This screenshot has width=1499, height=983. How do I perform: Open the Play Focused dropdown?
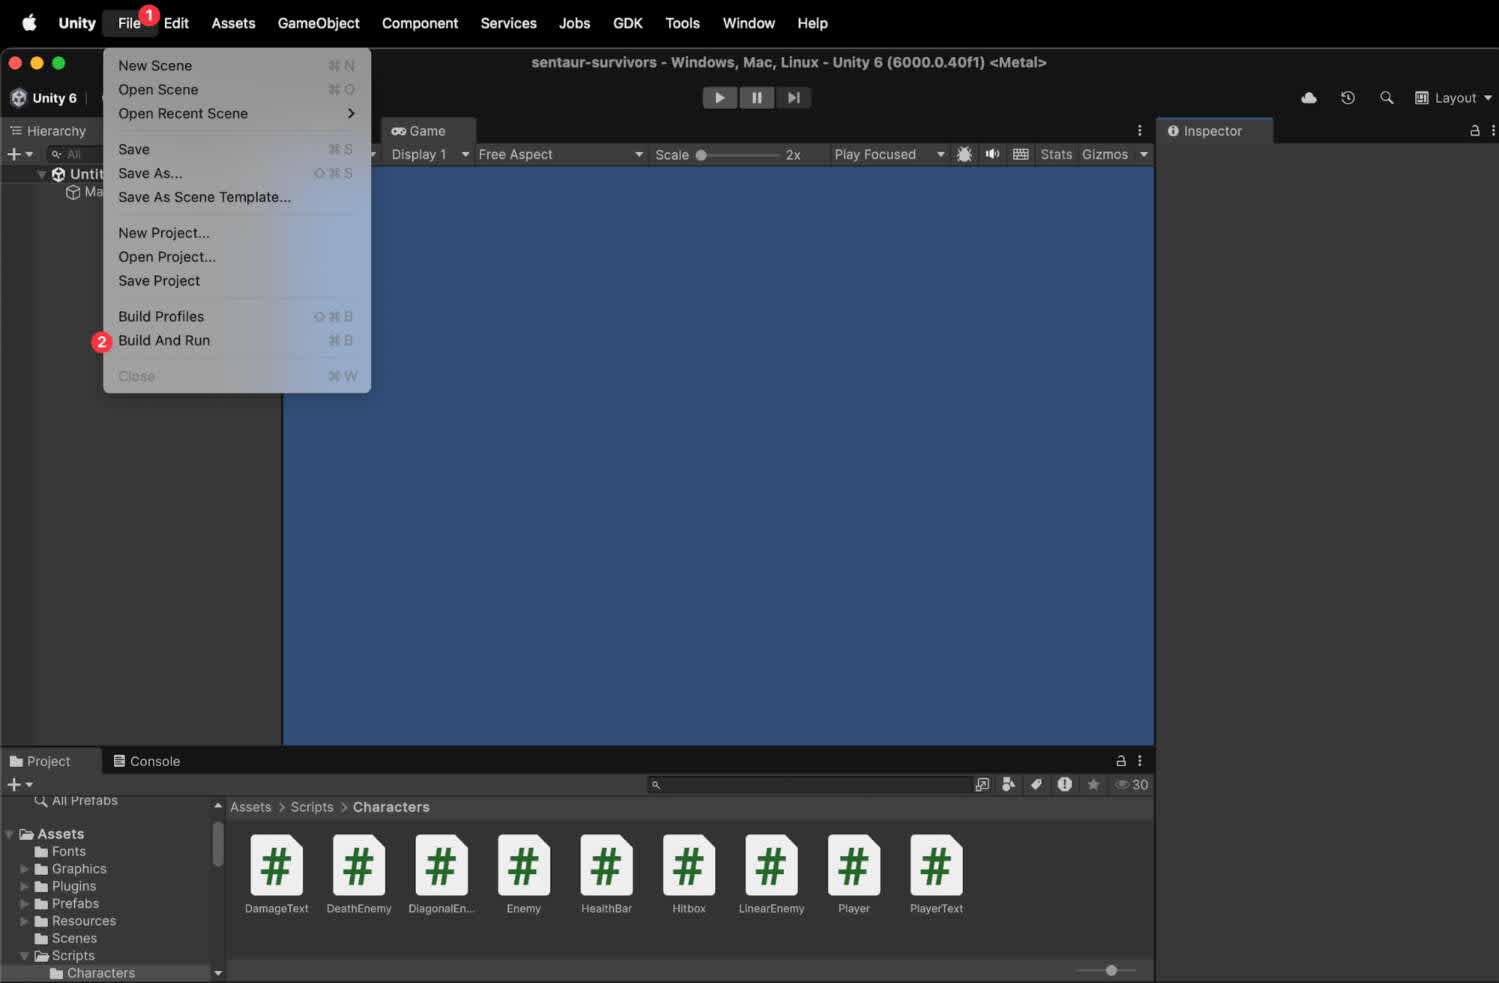coord(889,154)
